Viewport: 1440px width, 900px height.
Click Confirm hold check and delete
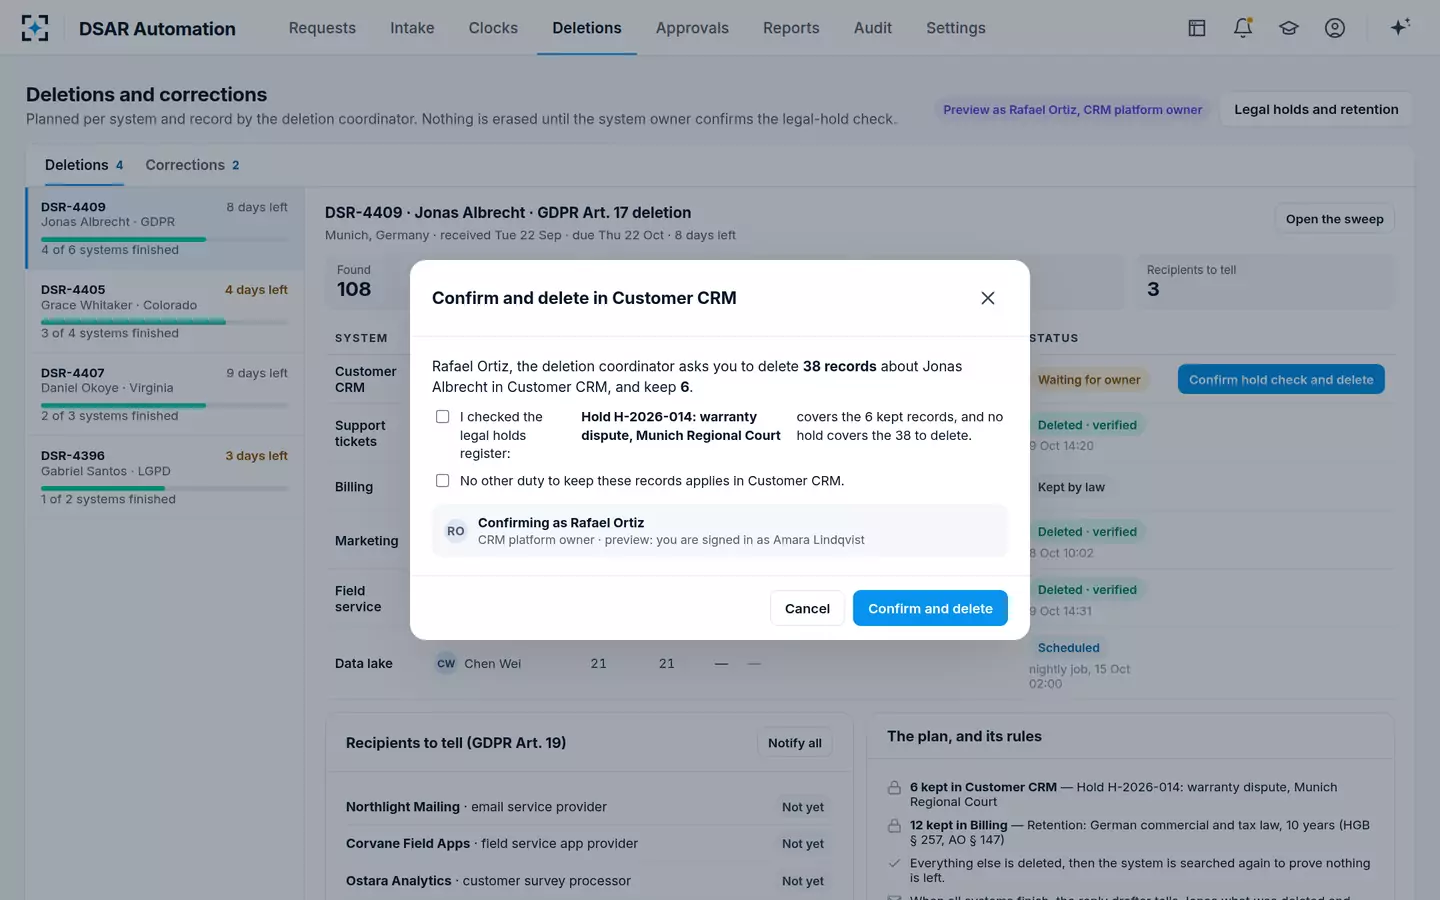click(x=1281, y=379)
